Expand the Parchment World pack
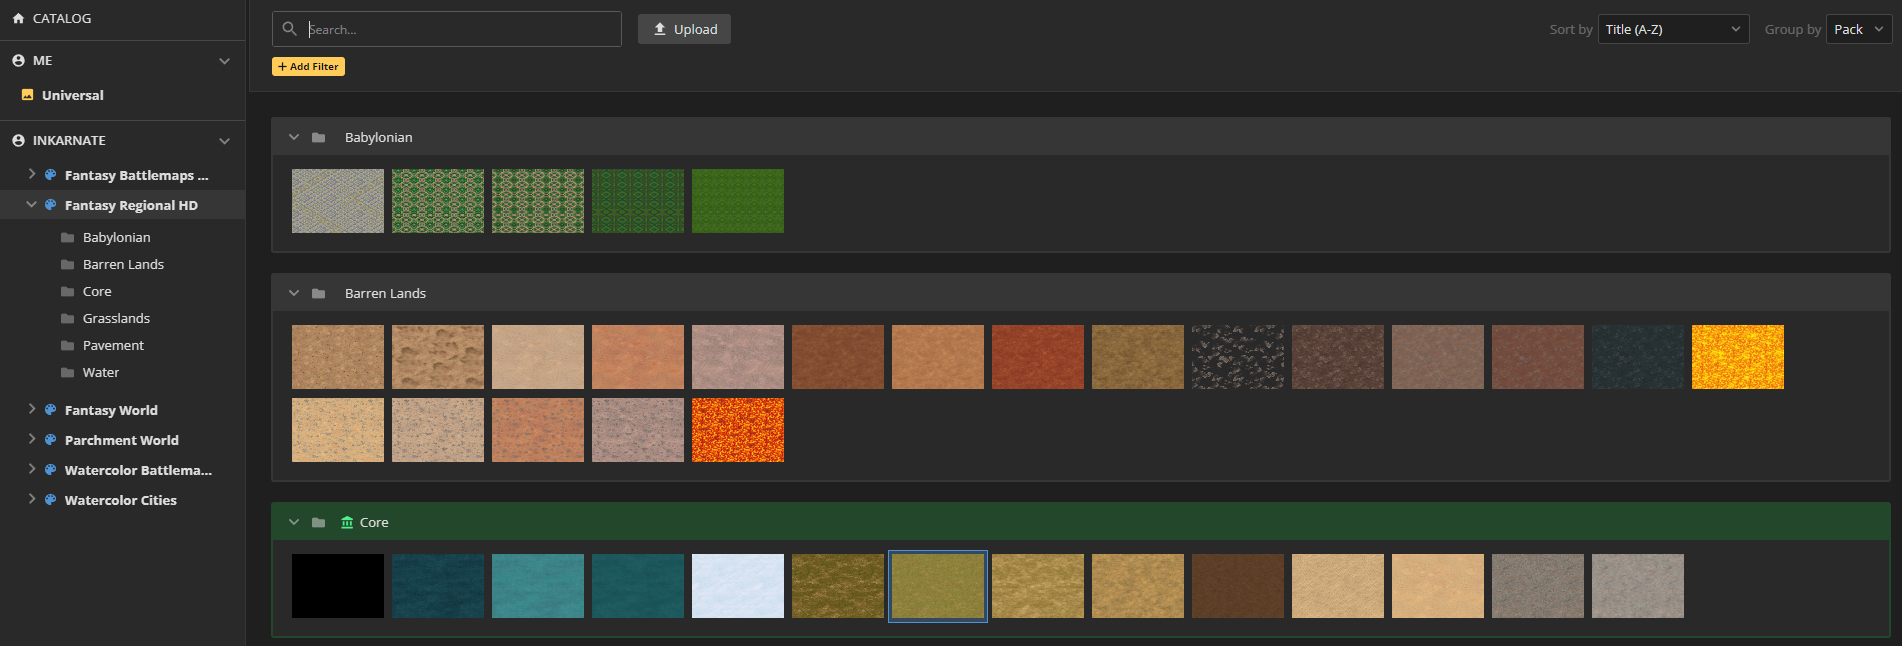This screenshot has height=646, width=1902. (x=32, y=439)
